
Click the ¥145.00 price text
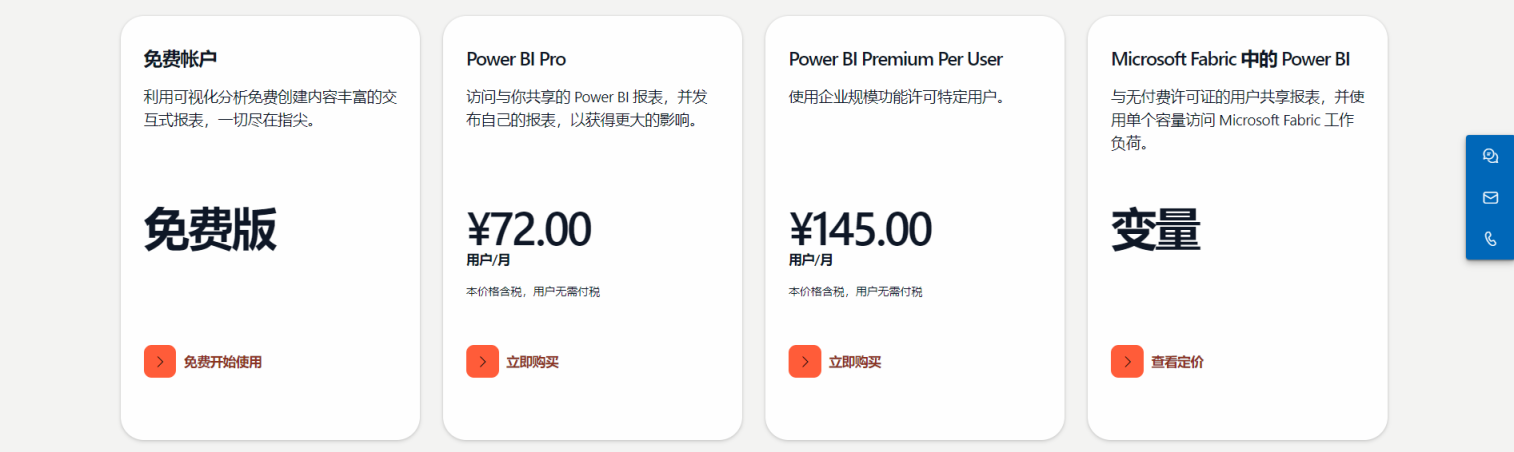(860, 229)
